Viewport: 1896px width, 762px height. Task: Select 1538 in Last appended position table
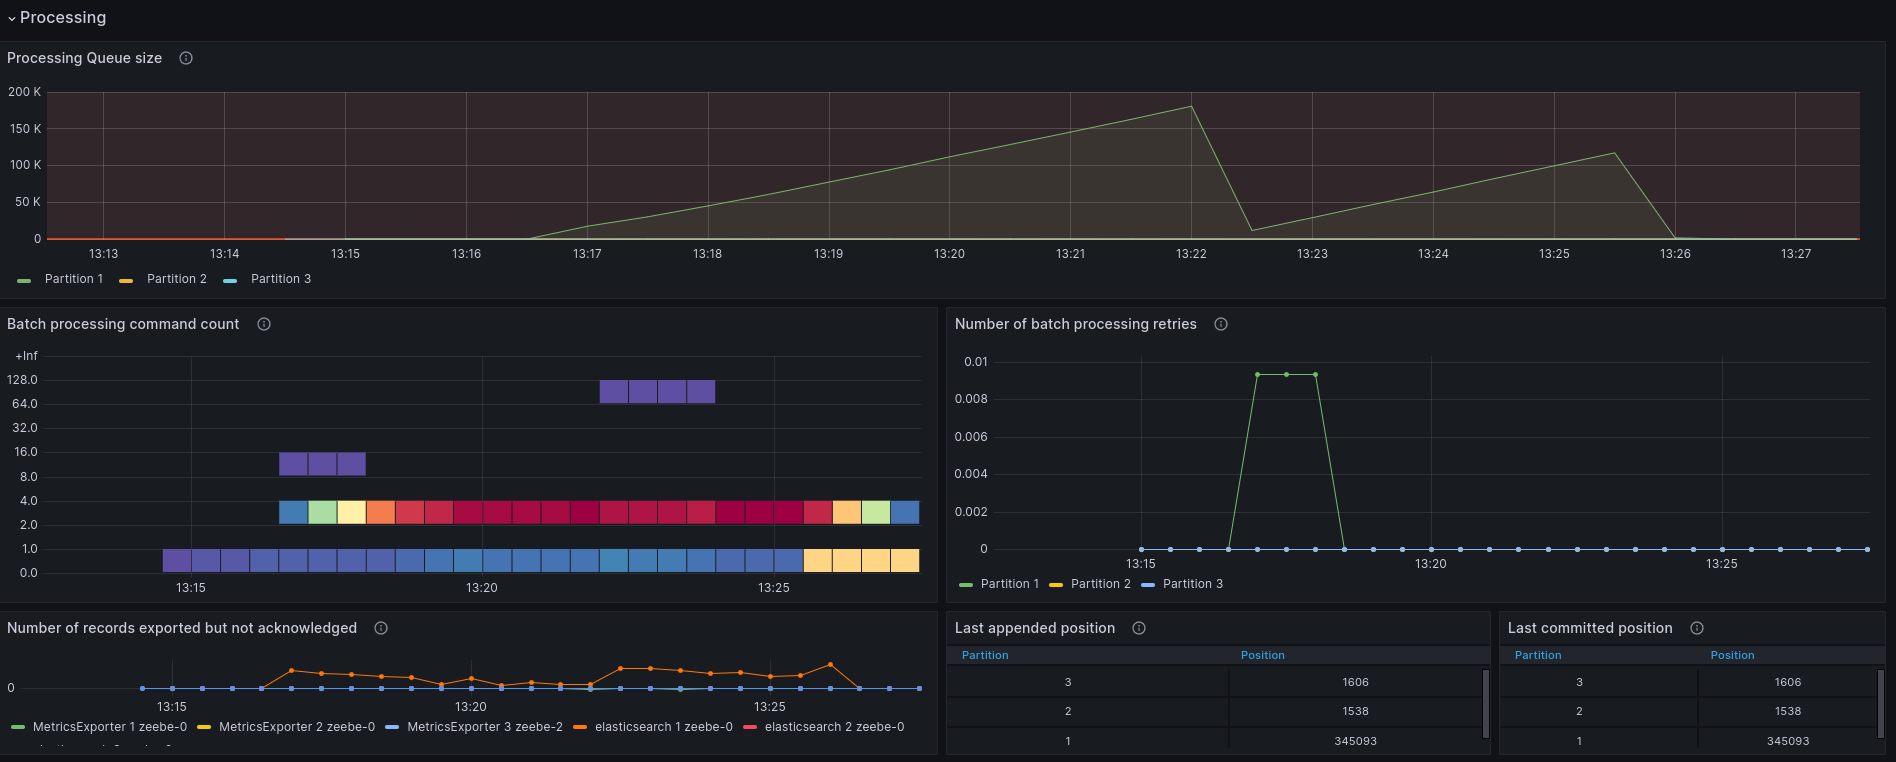(1355, 711)
